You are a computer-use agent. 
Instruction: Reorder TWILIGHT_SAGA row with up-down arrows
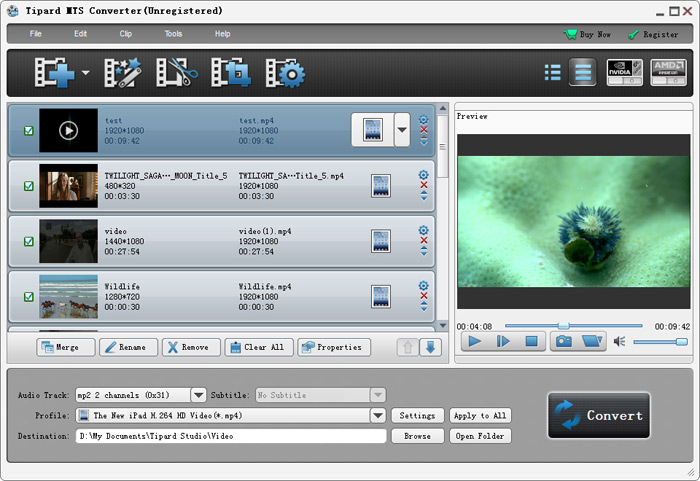click(x=424, y=196)
